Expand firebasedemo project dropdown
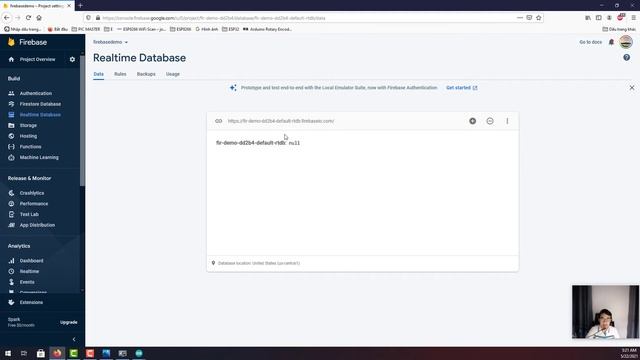Viewport: 640px width, 360px height. pyautogui.click(x=110, y=42)
